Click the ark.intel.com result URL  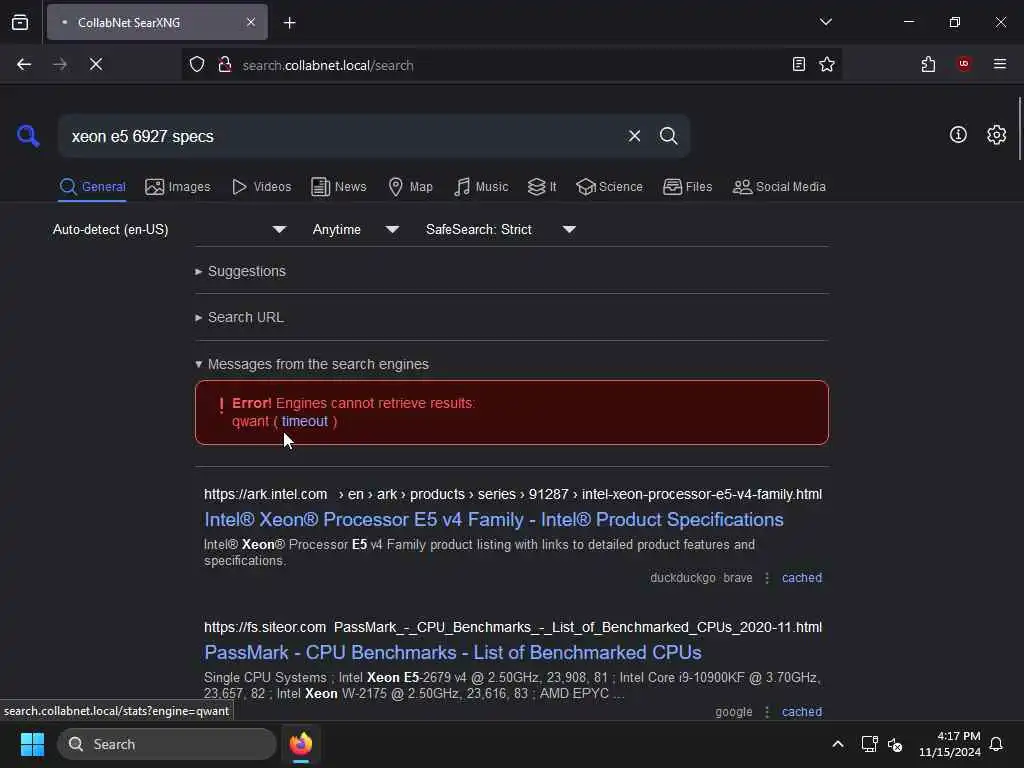[513, 494]
